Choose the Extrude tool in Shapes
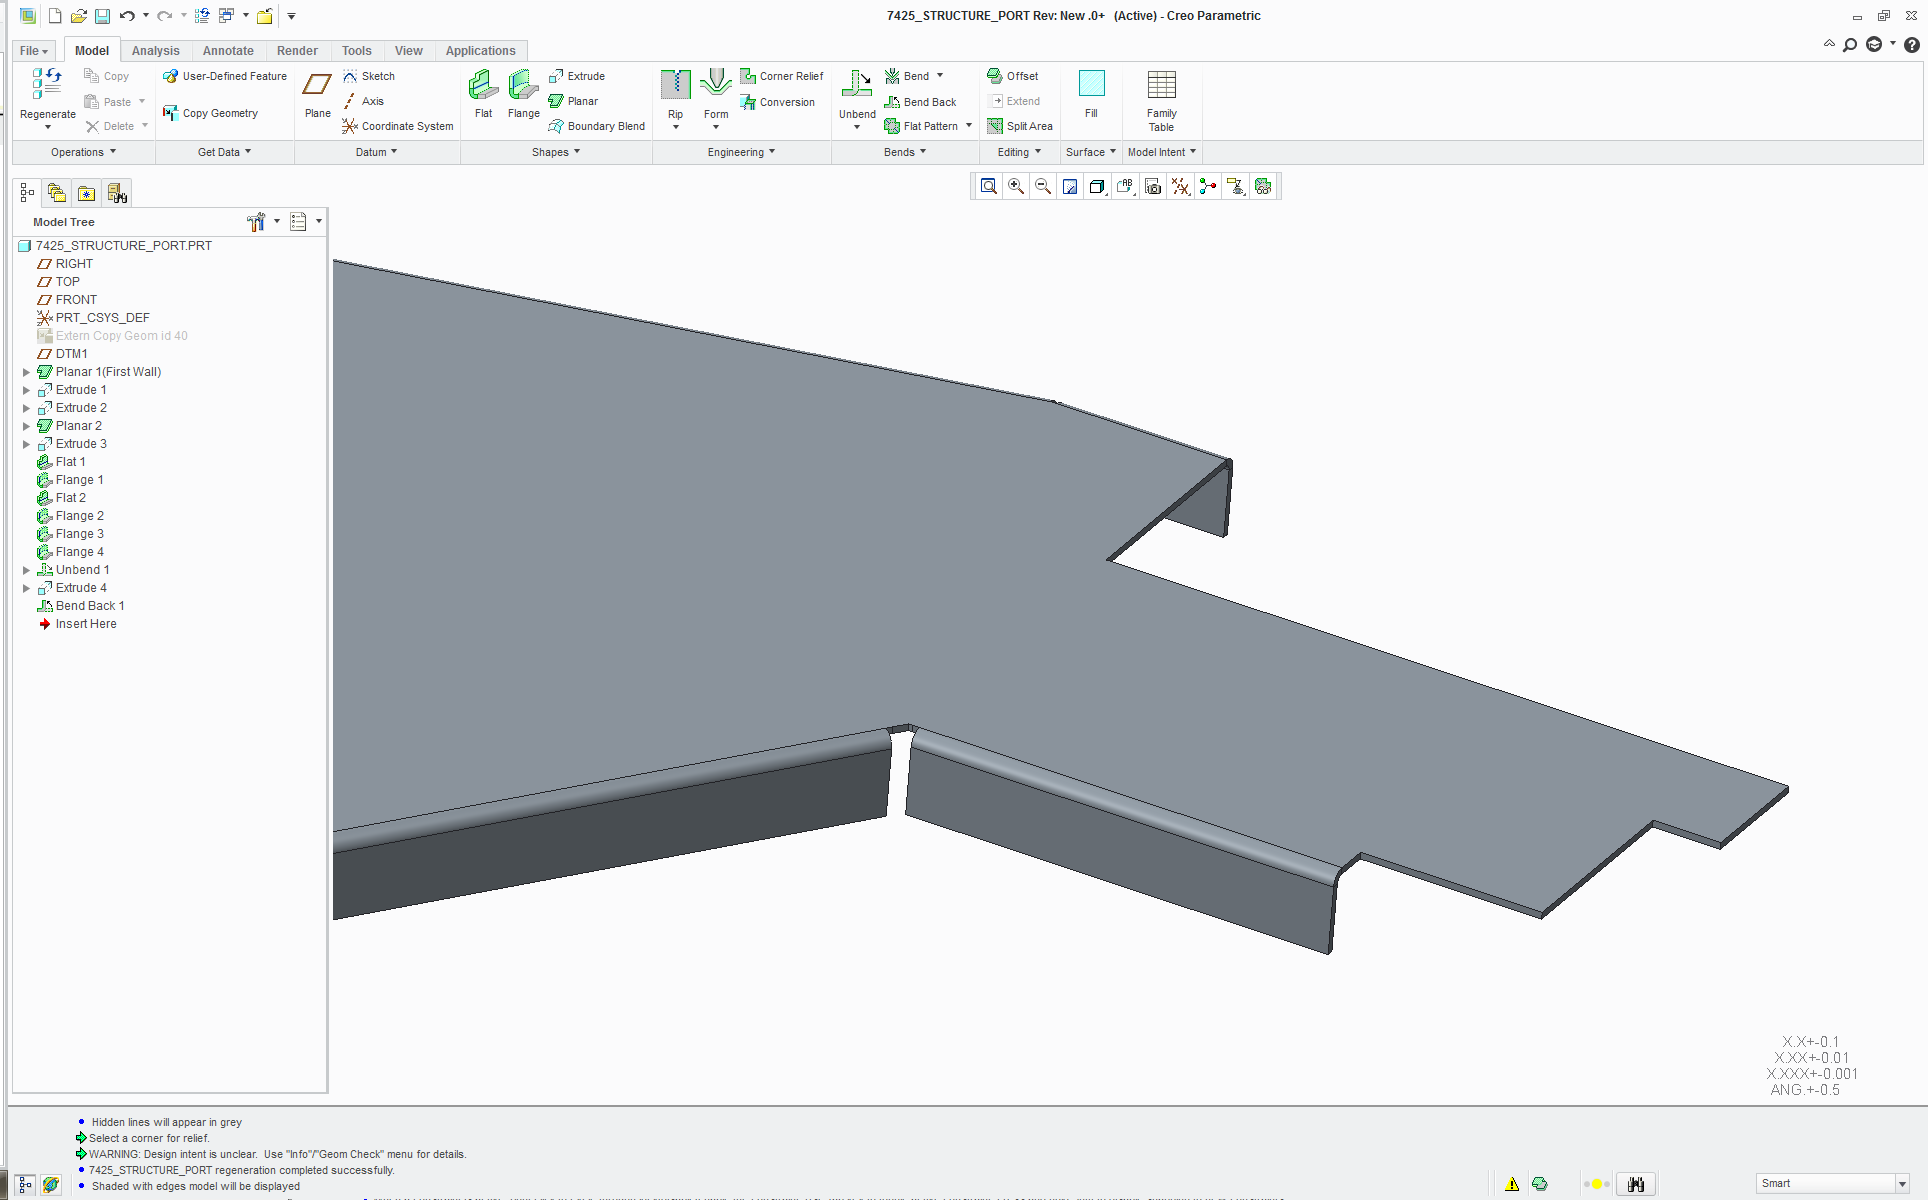The width and height of the screenshot is (1928, 1200). click(577, 76)
